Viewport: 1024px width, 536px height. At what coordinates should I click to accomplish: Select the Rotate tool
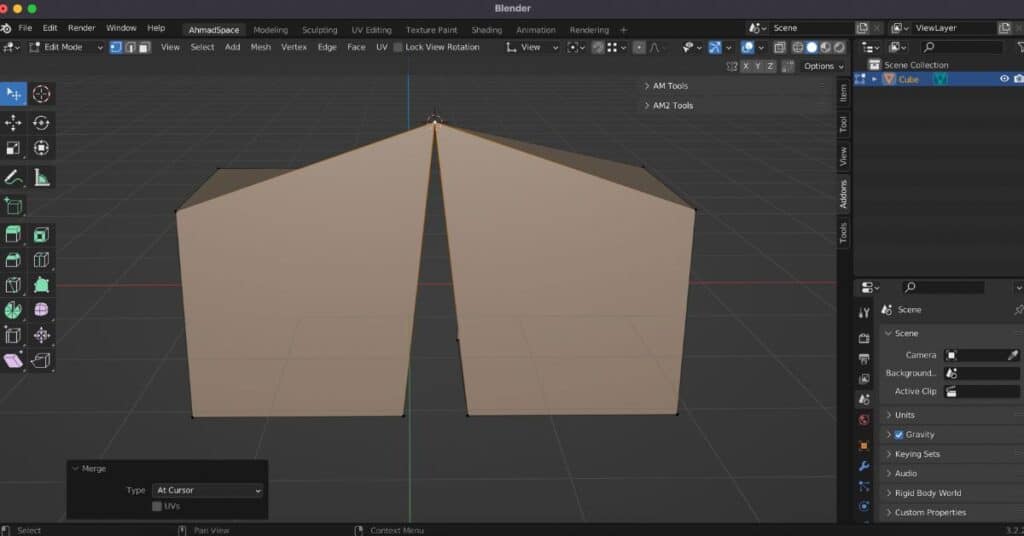coord(41,123)
